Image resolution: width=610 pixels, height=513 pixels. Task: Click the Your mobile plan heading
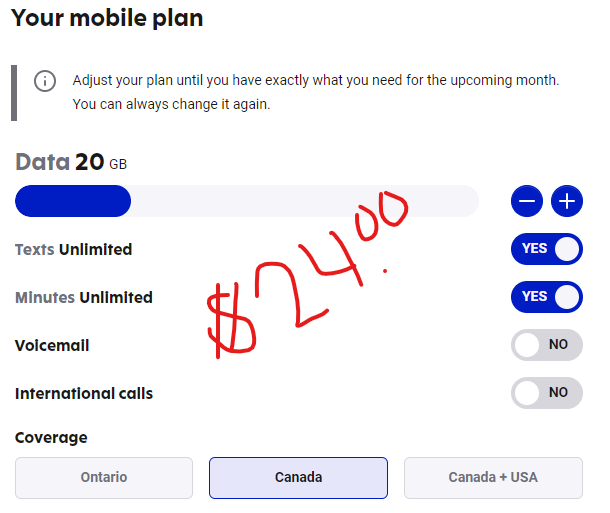coord(107,18)
